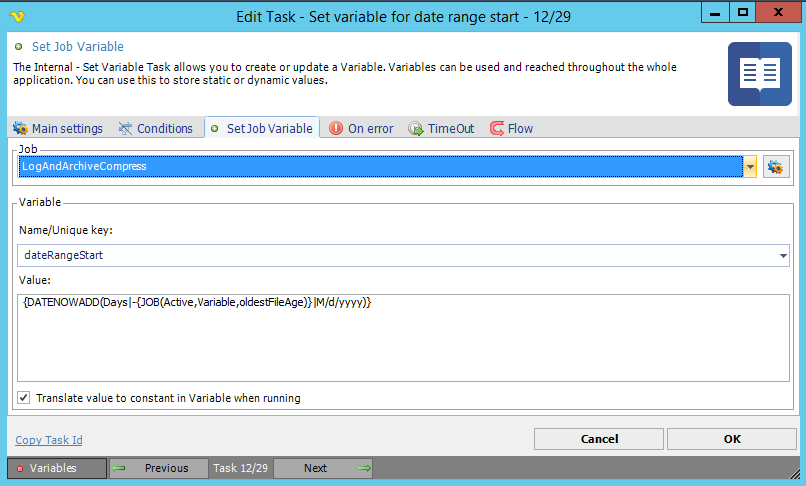
Task: Go to the Previous task
Action: (158, 468)
